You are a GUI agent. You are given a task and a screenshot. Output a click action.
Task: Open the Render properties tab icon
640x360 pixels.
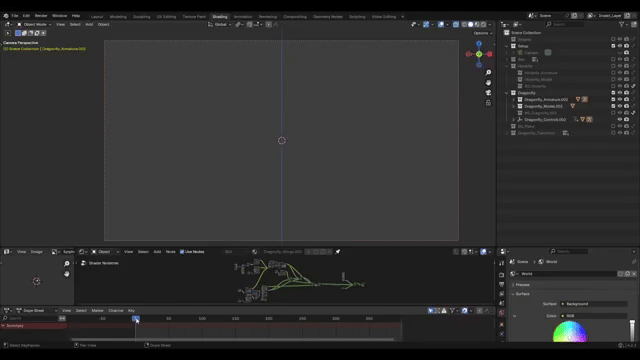coord(502,275)
